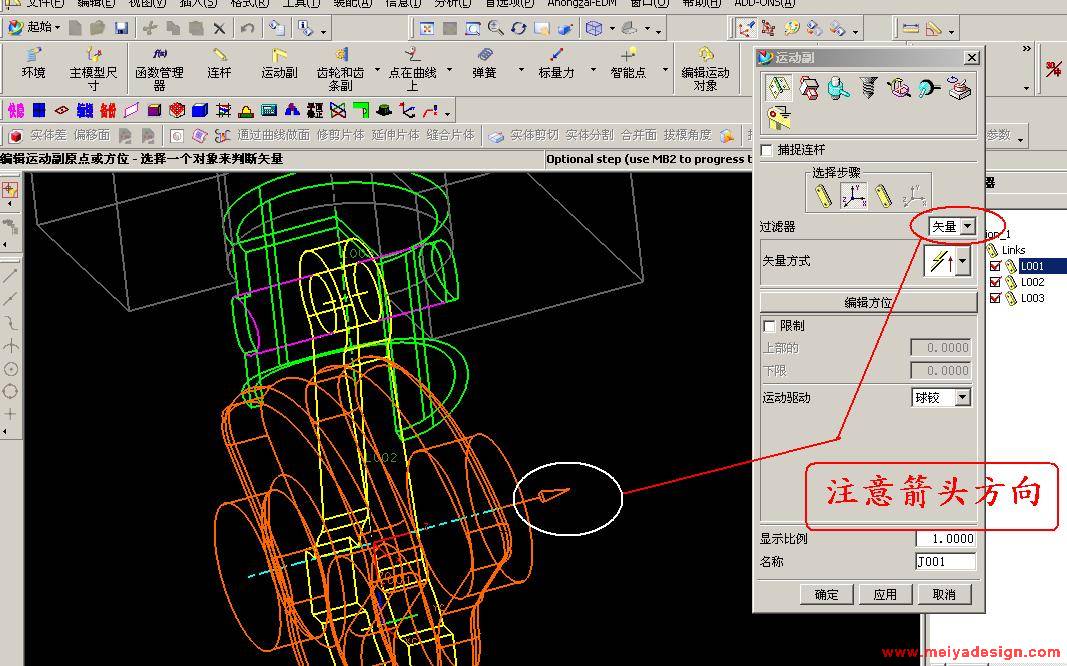Select the universal joint type icon
1067x666 pixels.
click(898, 88)
